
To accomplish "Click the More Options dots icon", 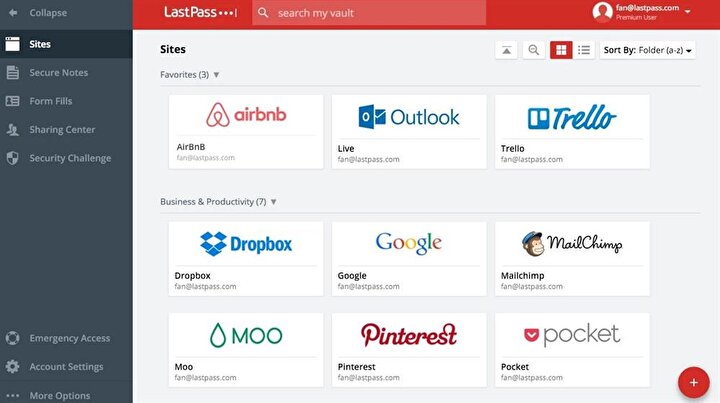I will pos(12,395).
